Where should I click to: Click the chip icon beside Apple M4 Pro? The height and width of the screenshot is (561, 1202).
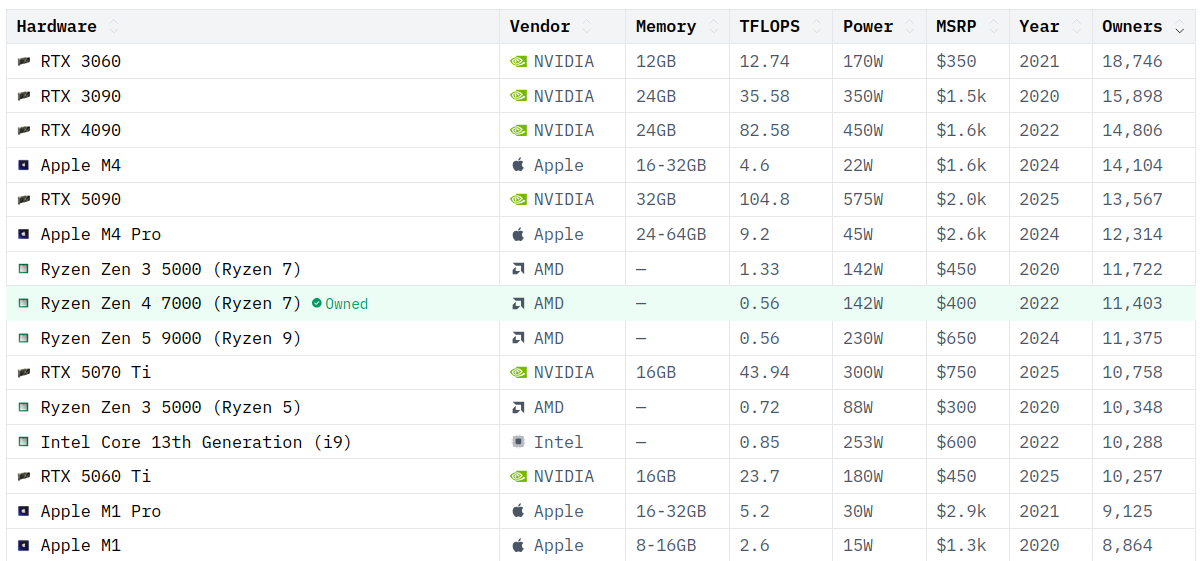click(25, 235)
